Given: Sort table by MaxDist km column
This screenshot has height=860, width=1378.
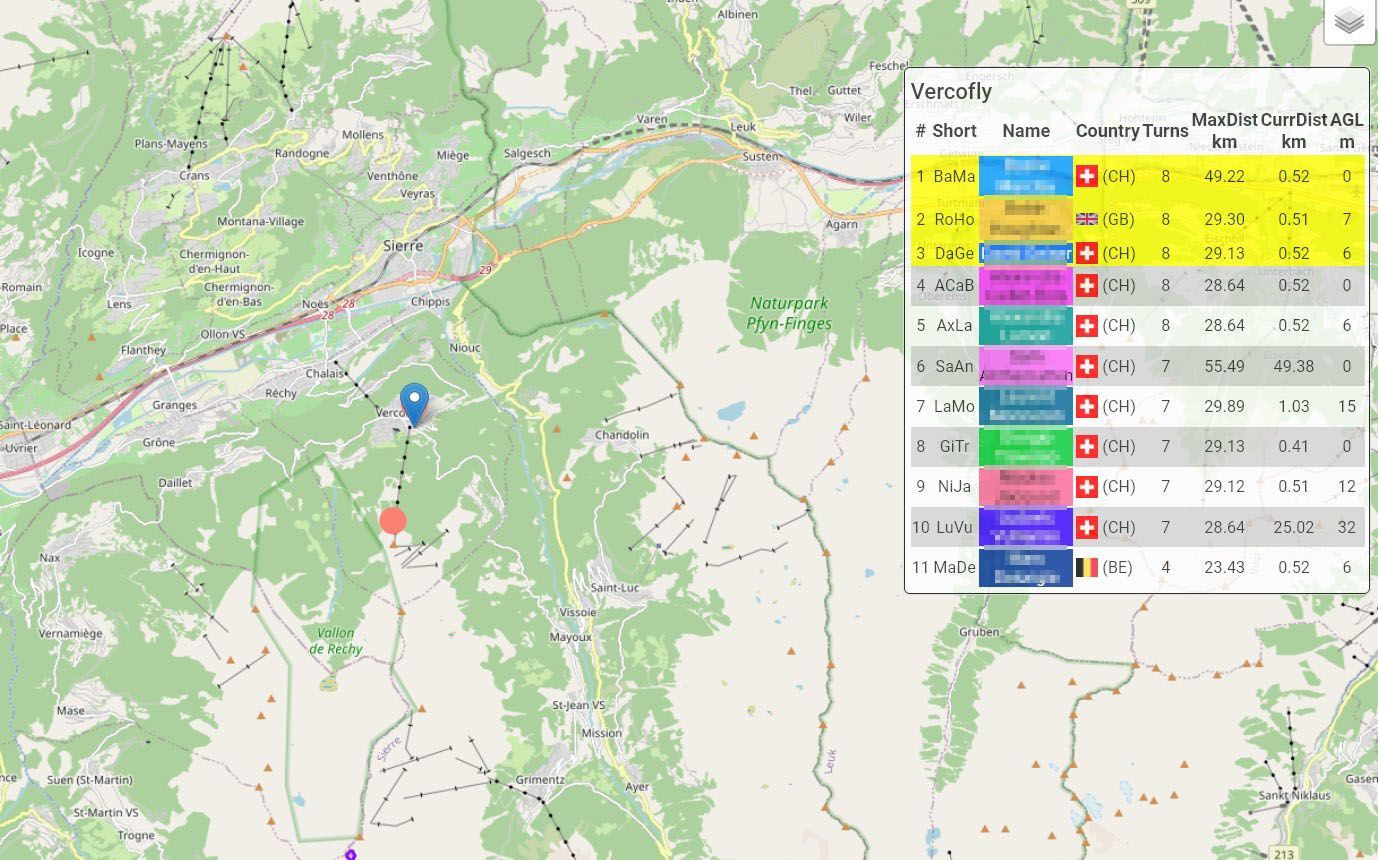Looking at the screenshot, I should point(1224,131).
